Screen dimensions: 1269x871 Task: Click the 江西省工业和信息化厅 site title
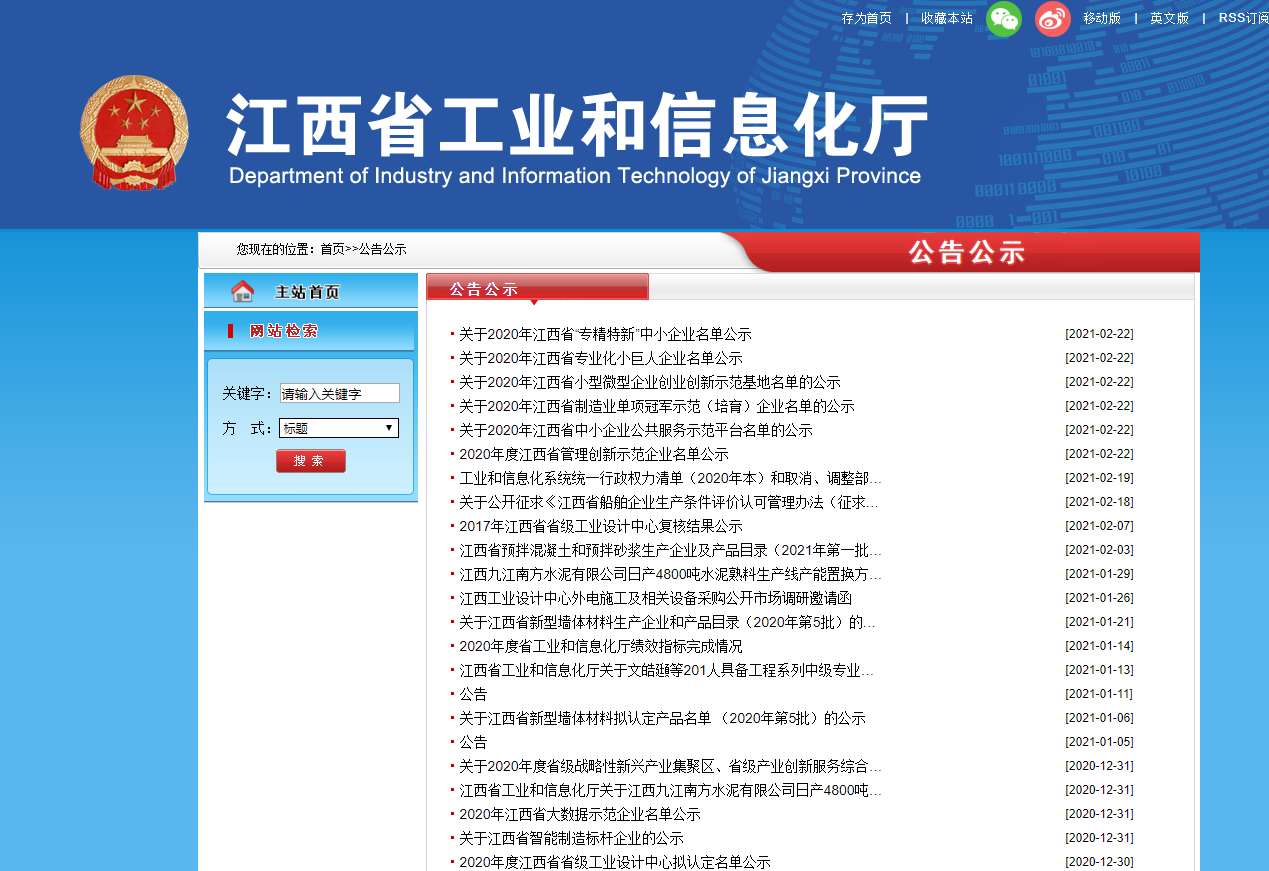tap(577, 125)
